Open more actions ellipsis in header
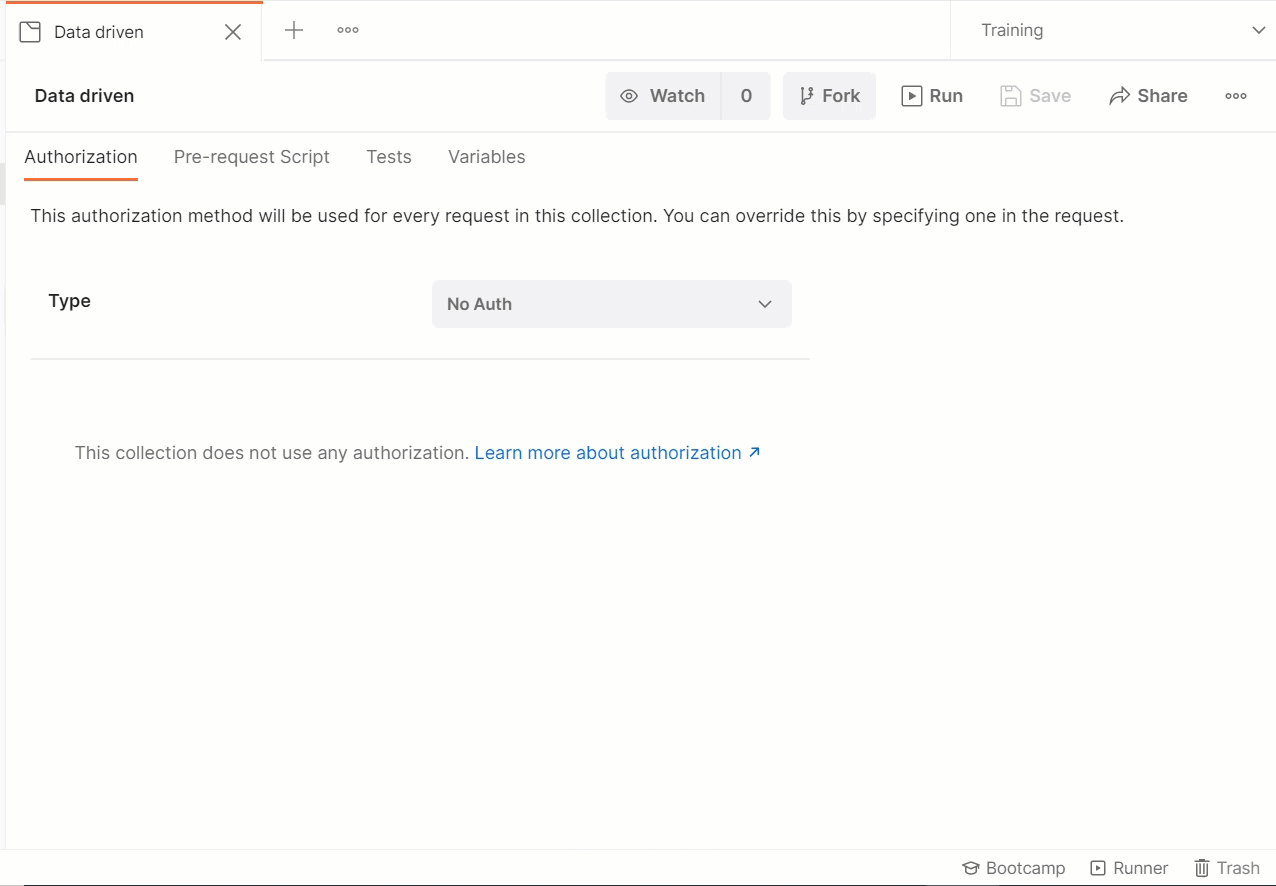Viewport: 1276px width, 886px height. [x=1236, y=96]
